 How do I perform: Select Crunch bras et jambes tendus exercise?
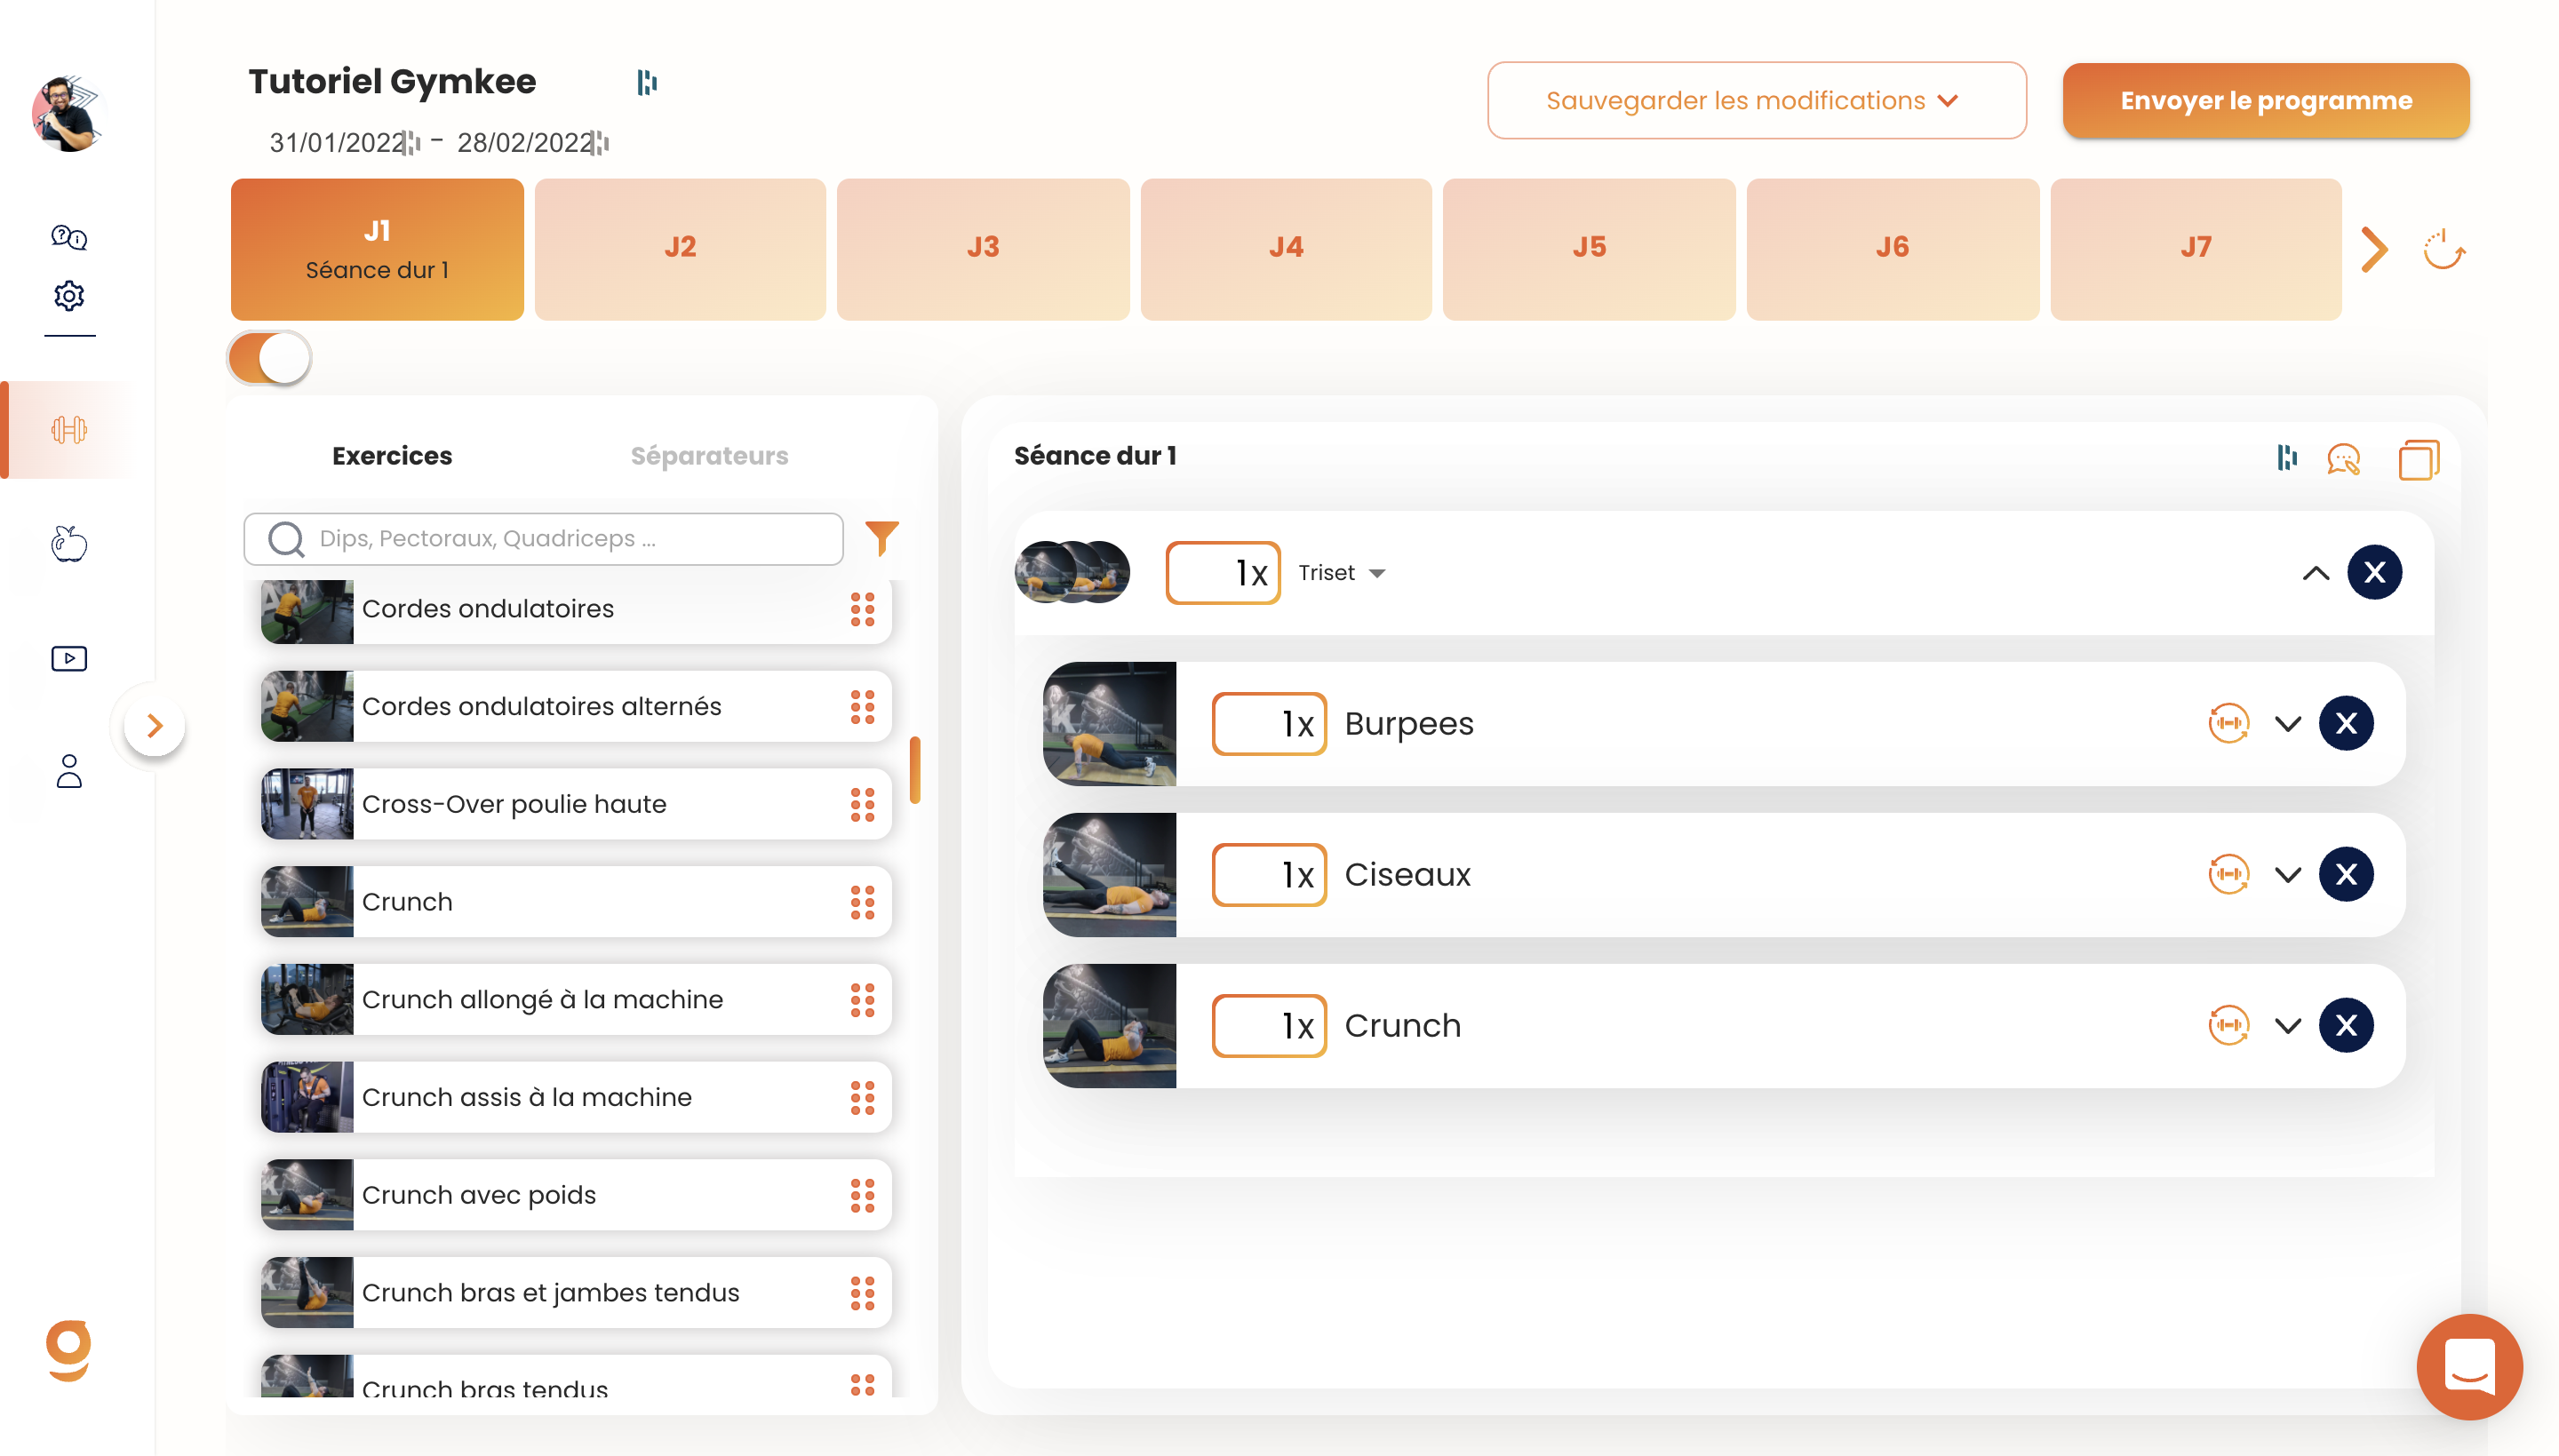pyautogui.click(x=575, y=1292)
